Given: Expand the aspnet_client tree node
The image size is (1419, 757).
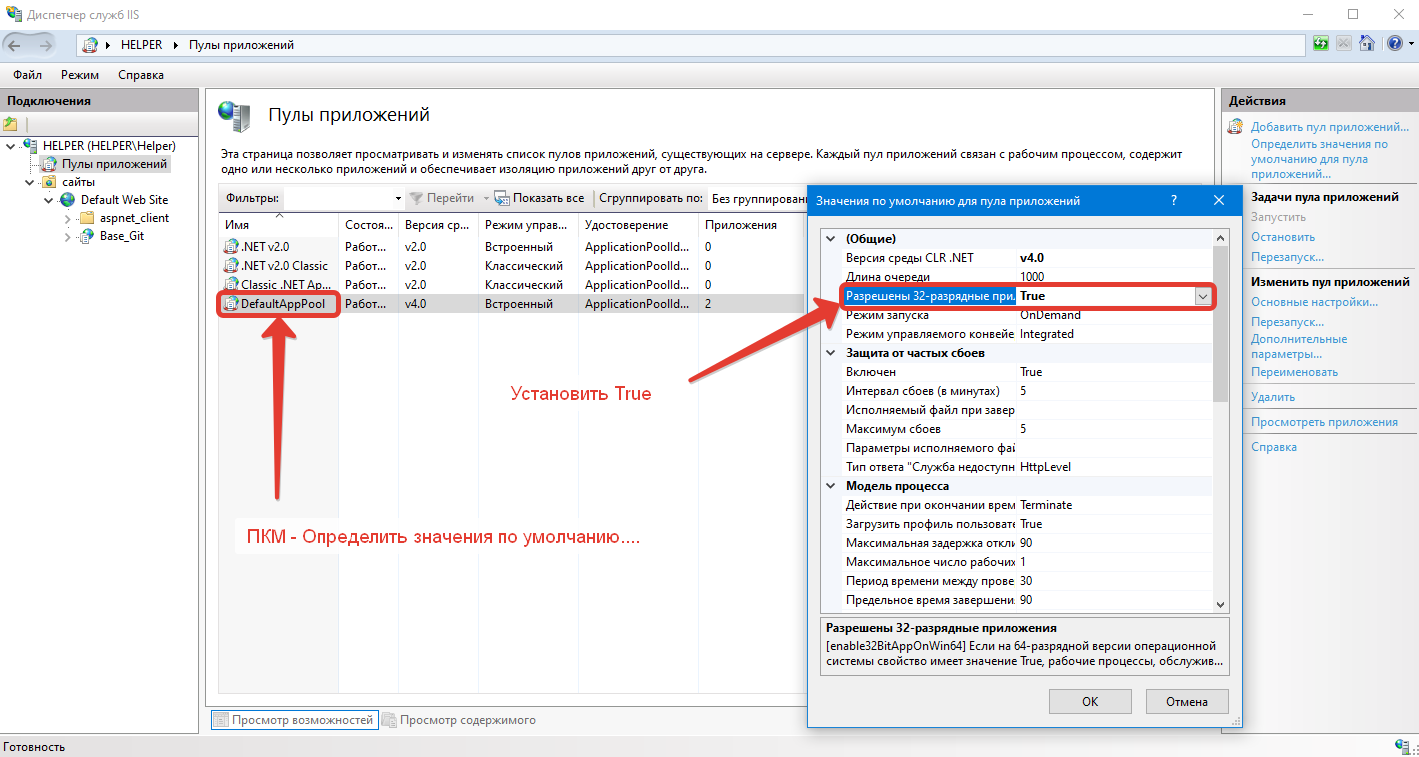Looking at the screenshot, I should click(x=67, y=218).
